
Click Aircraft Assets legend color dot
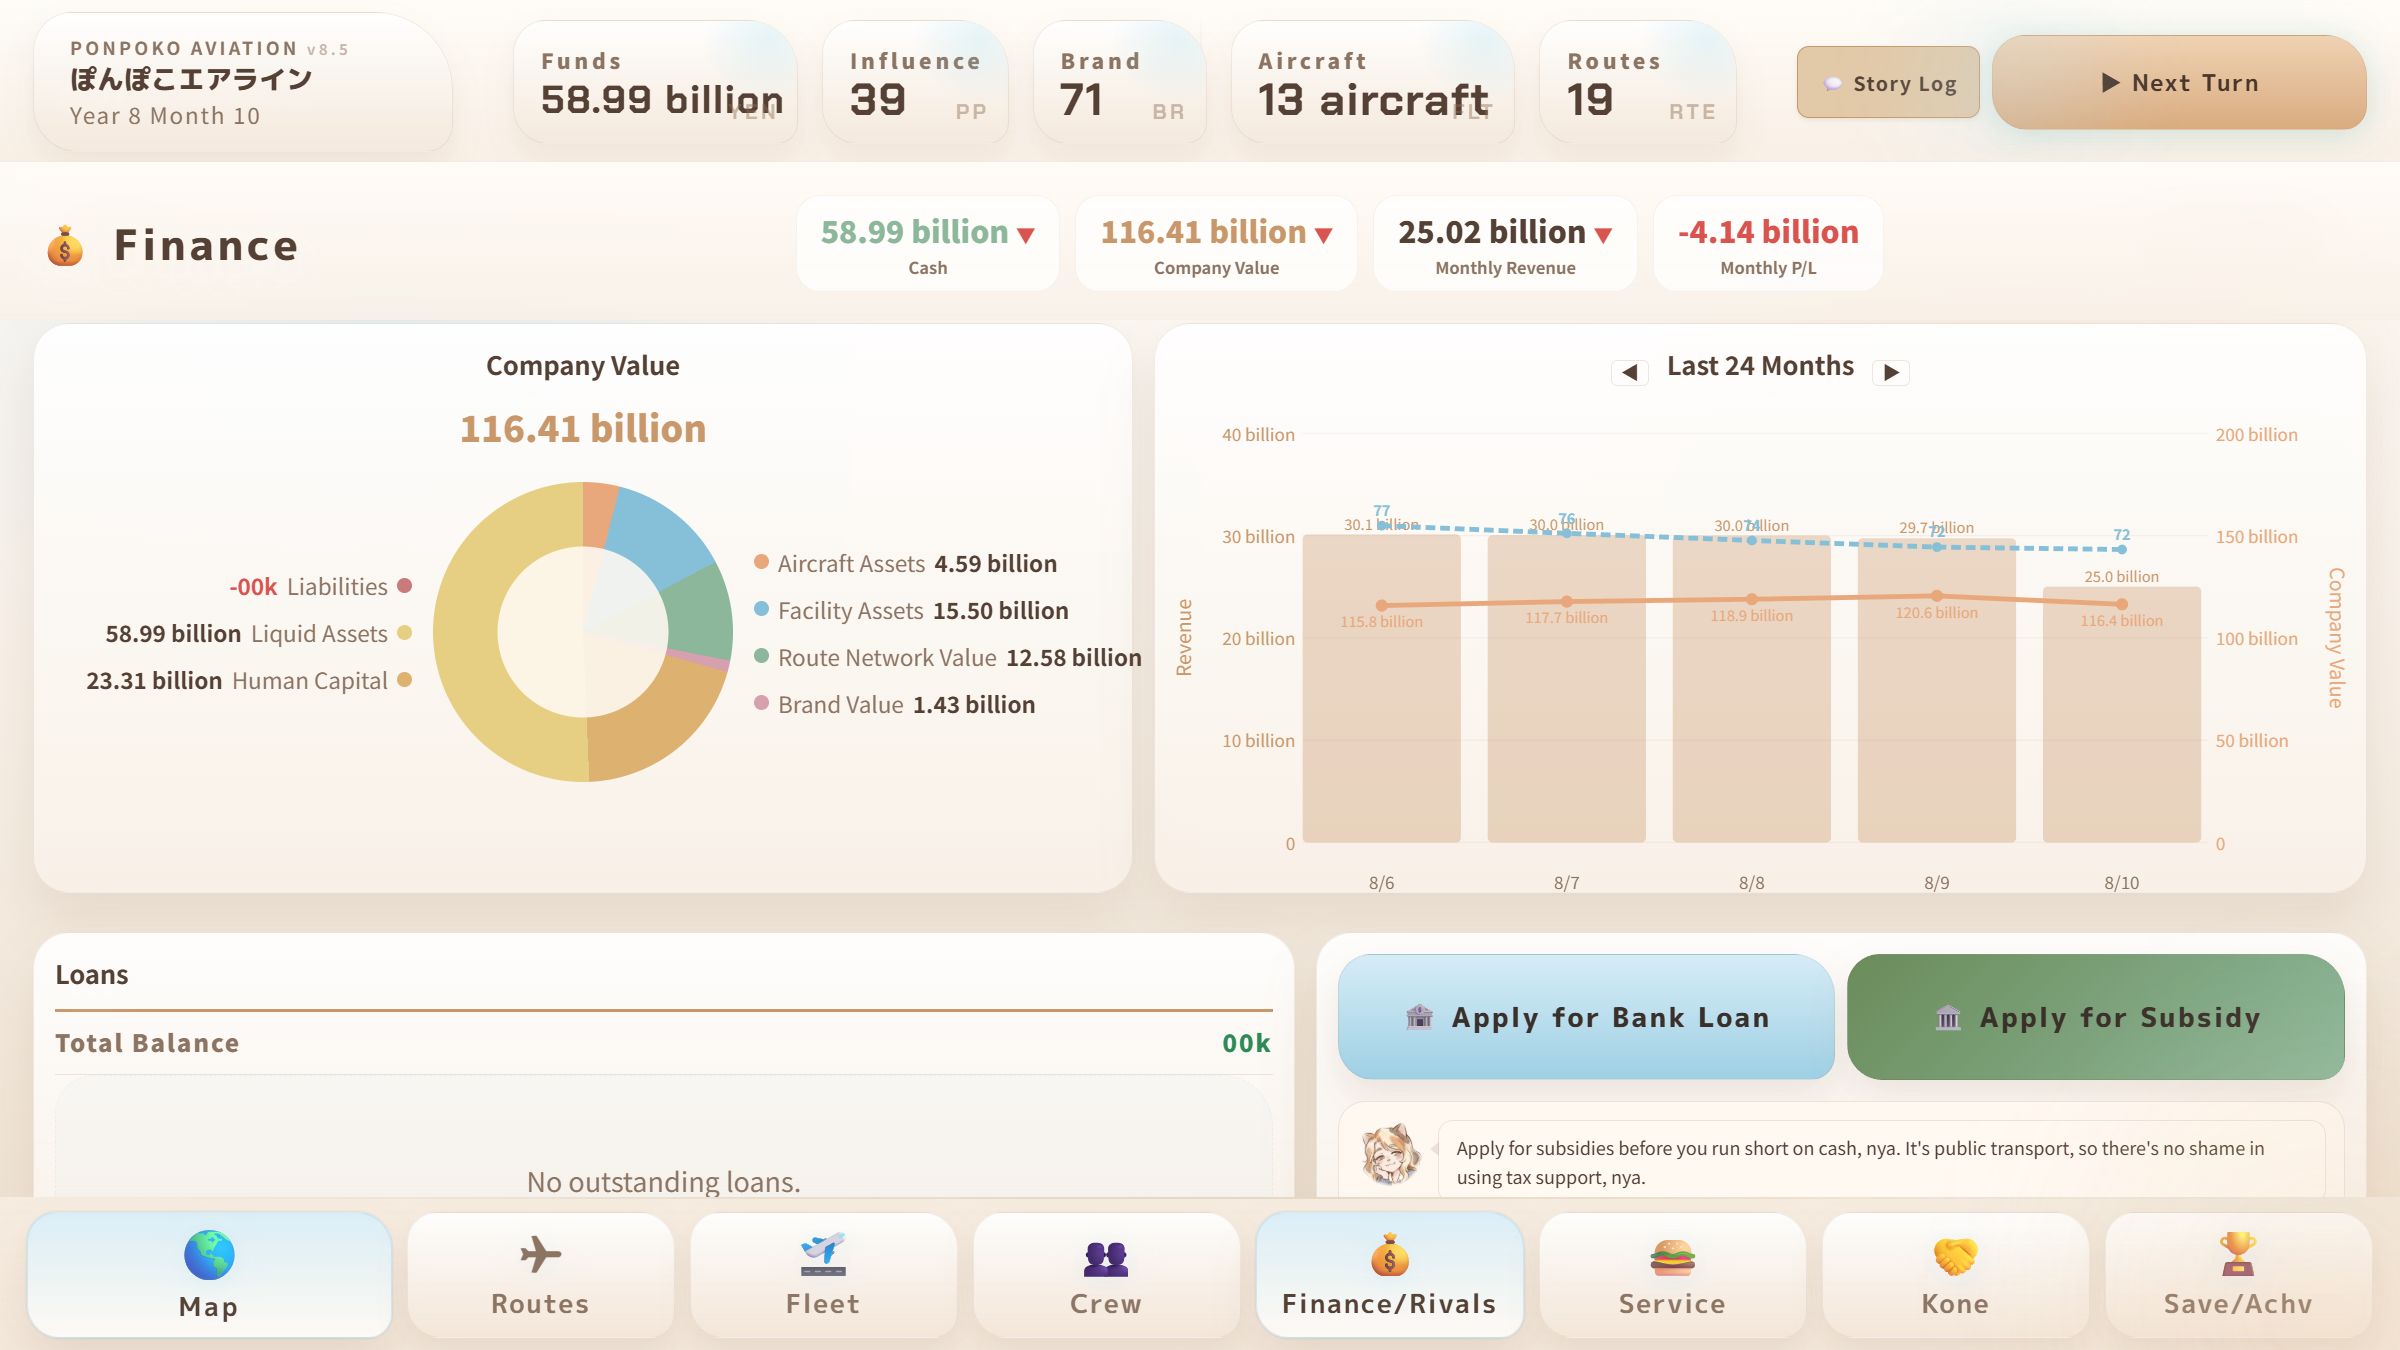pos(761,562)
